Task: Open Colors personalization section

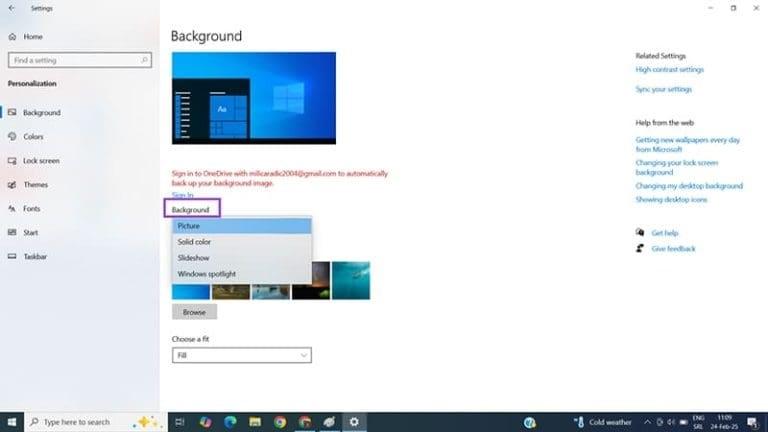Action: (33, 137)
